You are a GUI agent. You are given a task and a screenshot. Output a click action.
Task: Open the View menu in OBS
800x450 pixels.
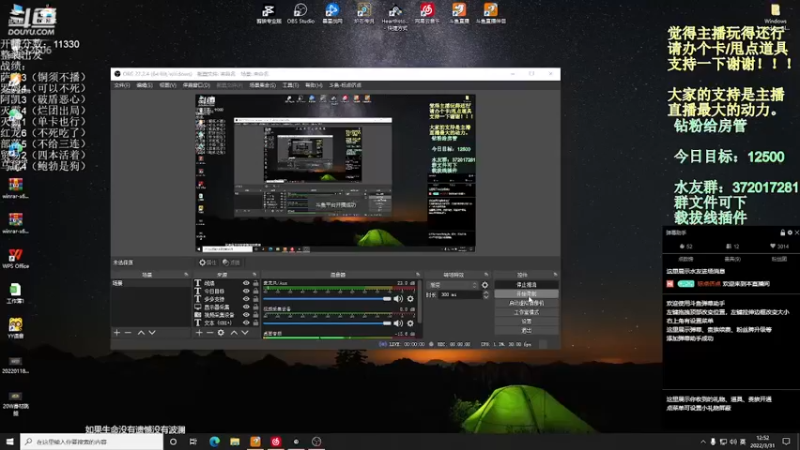[168, 85]
